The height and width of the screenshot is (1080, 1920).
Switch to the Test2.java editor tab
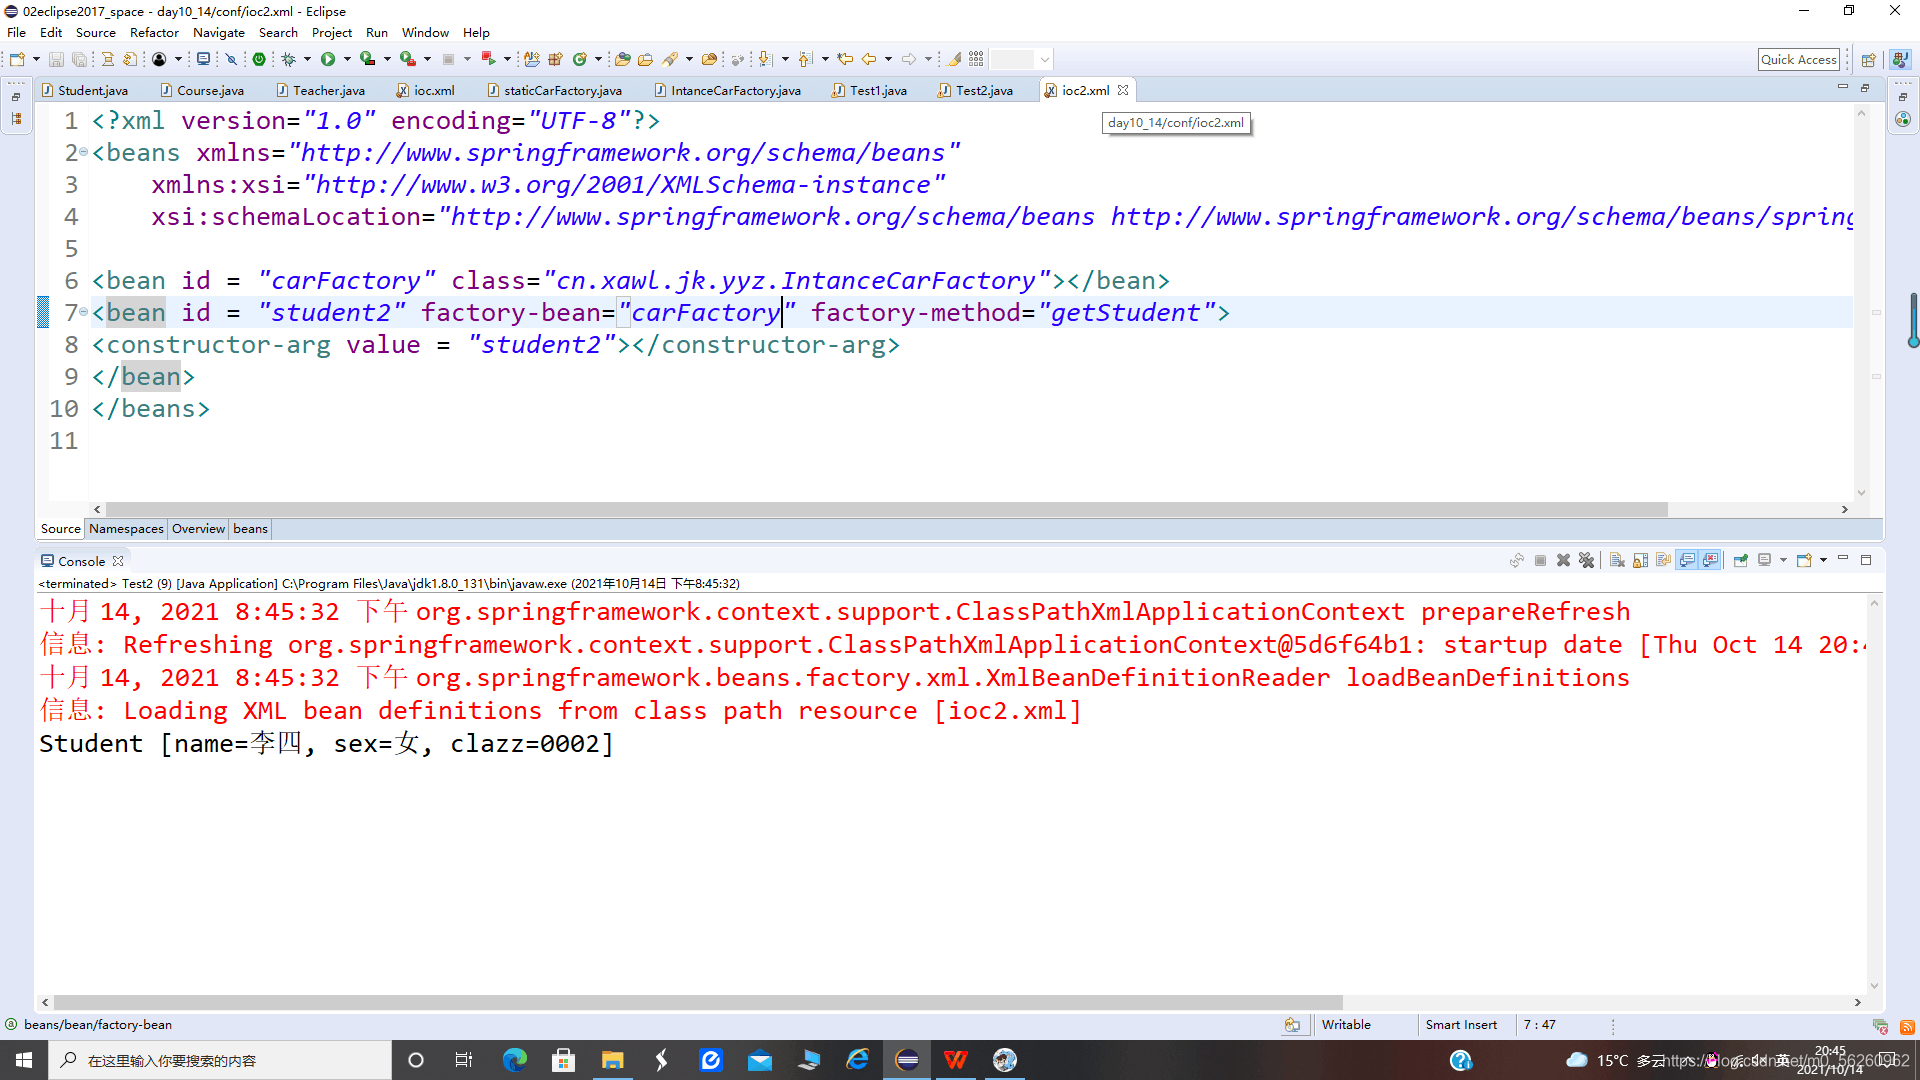[x=983, y=90]
